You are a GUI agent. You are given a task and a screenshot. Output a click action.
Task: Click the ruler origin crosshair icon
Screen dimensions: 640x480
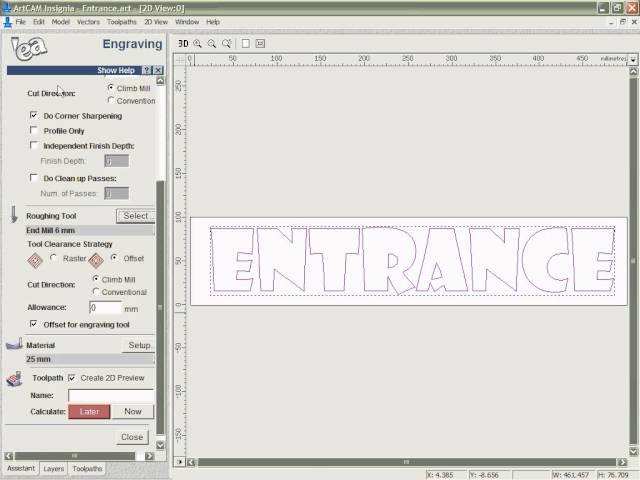click(180, 60)
